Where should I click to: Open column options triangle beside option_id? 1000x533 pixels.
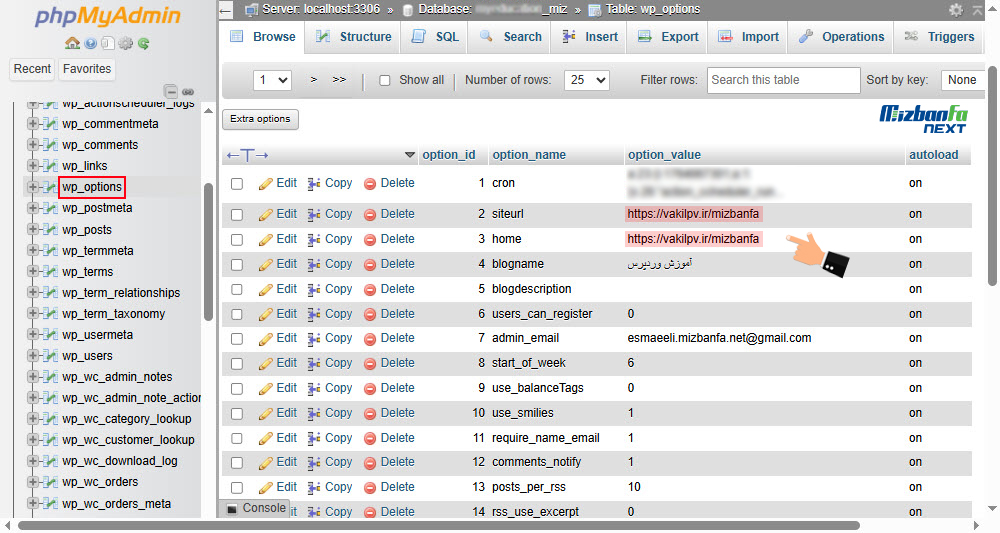point(410,155)
